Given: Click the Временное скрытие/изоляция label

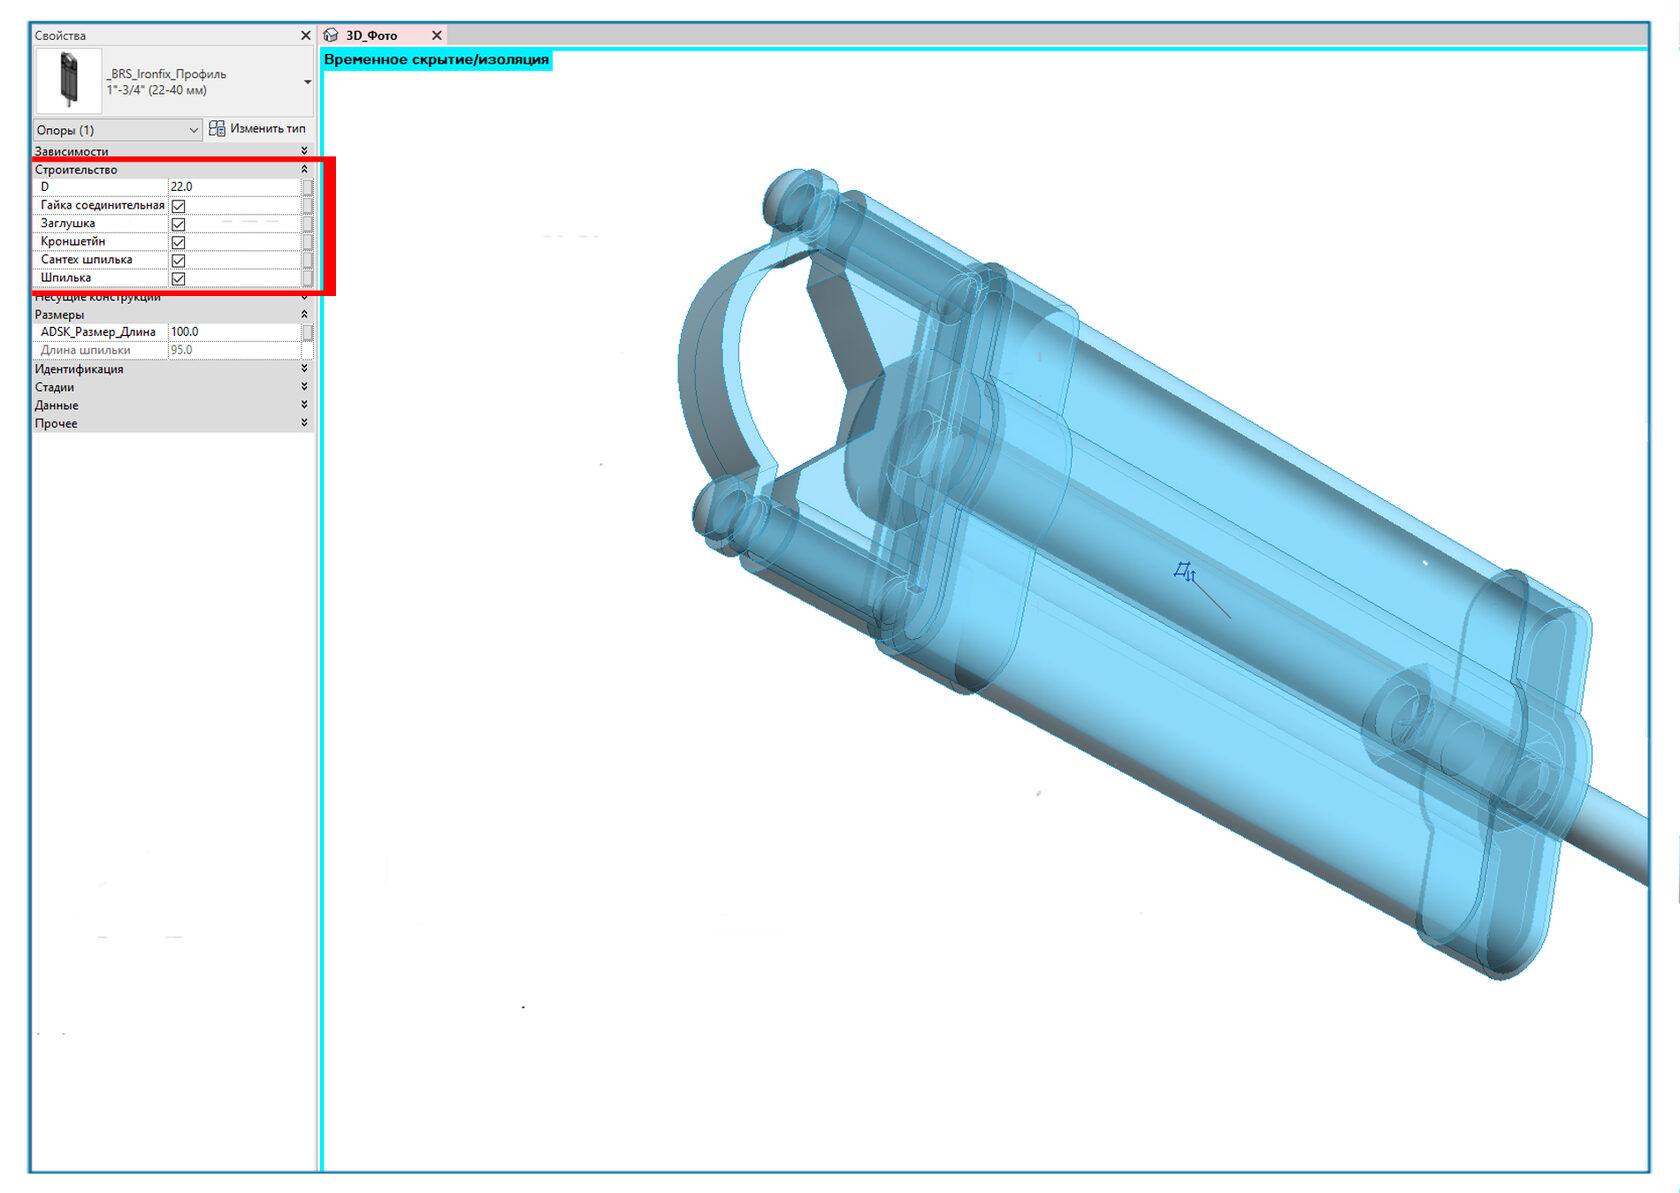Looking at the screenshot, I should [436, 60].
